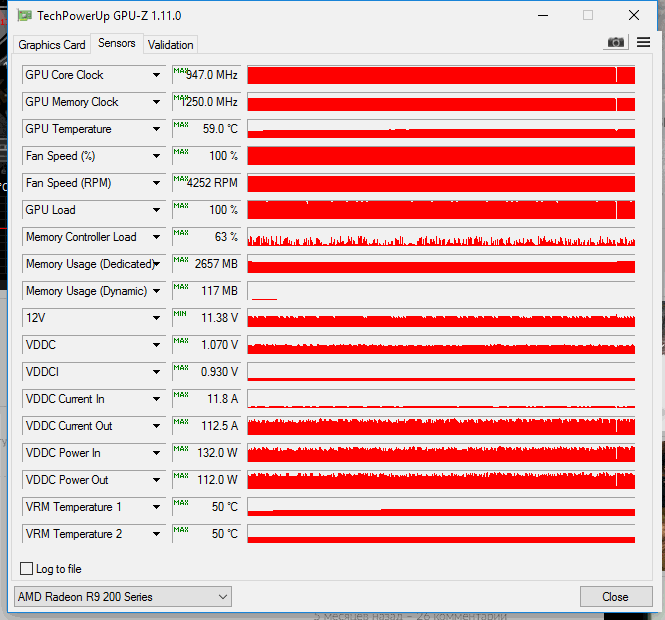Open the VDDCI sensor dropdown

[156, 372]
